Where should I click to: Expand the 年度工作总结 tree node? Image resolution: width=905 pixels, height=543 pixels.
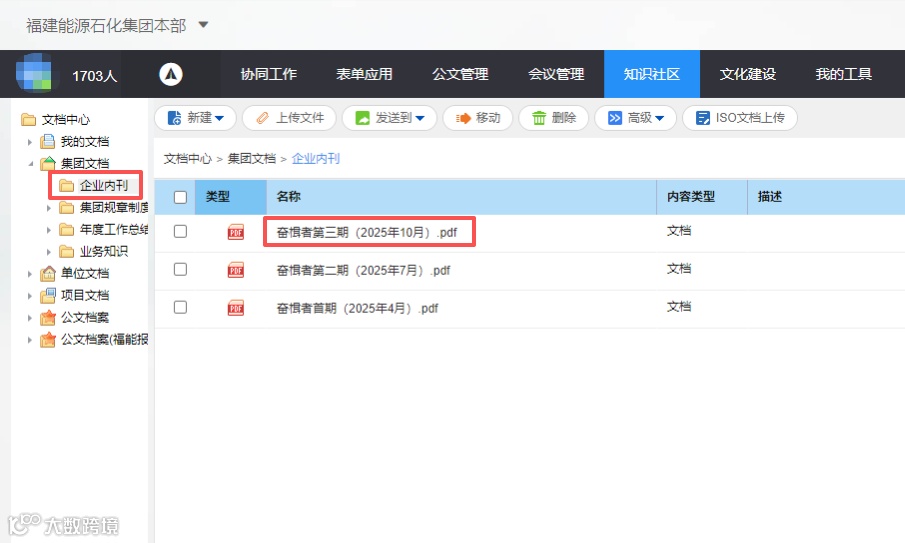[49, 230]
